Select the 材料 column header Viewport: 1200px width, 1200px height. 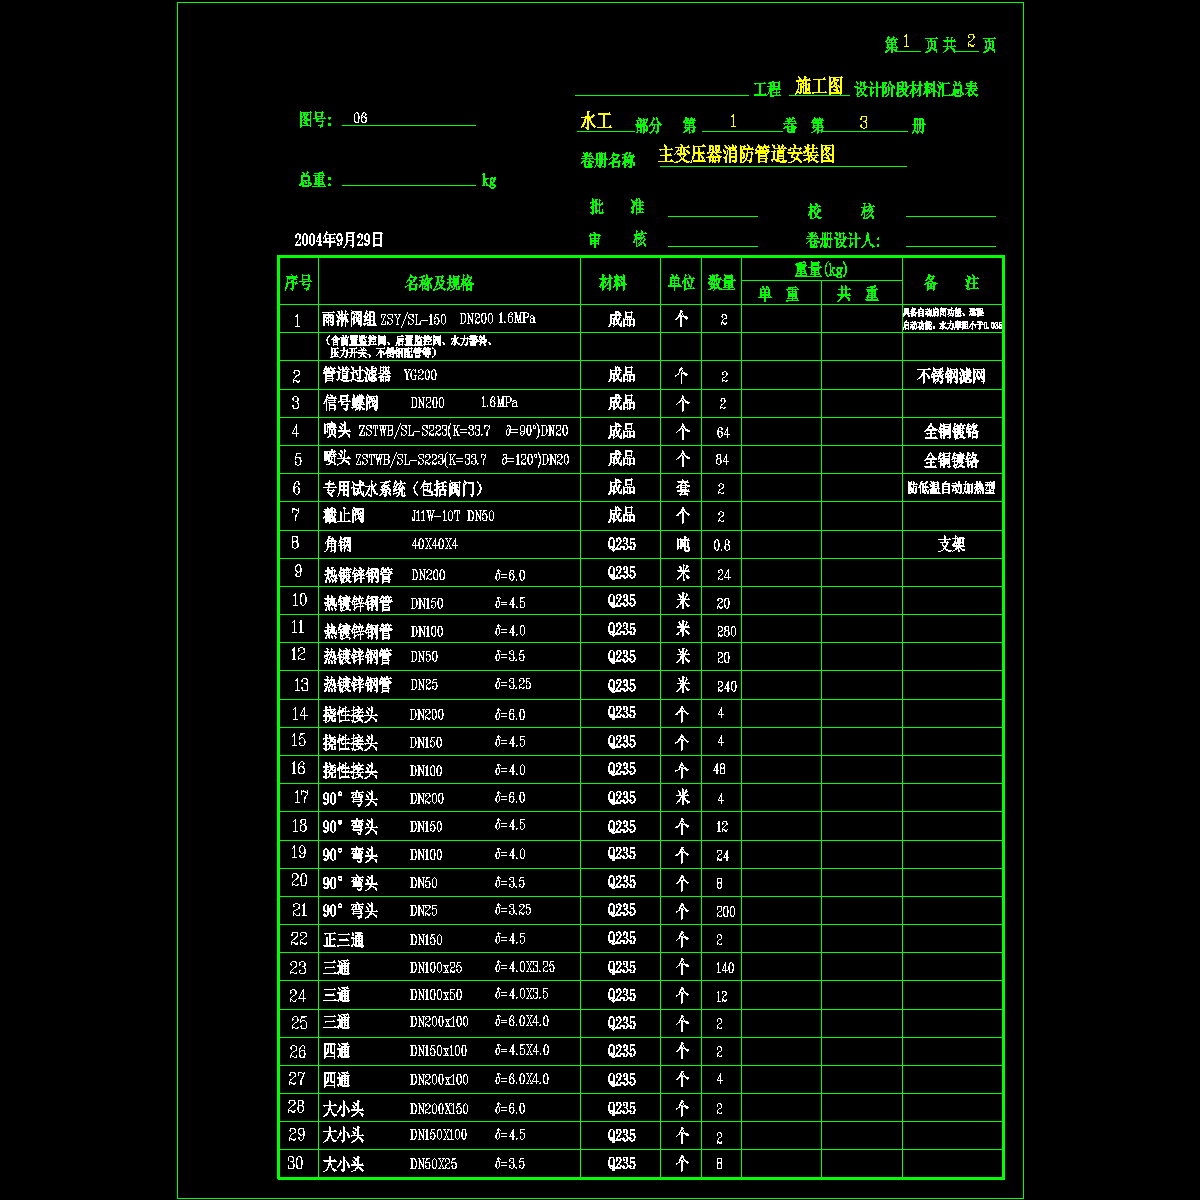(x=613, y=283)
